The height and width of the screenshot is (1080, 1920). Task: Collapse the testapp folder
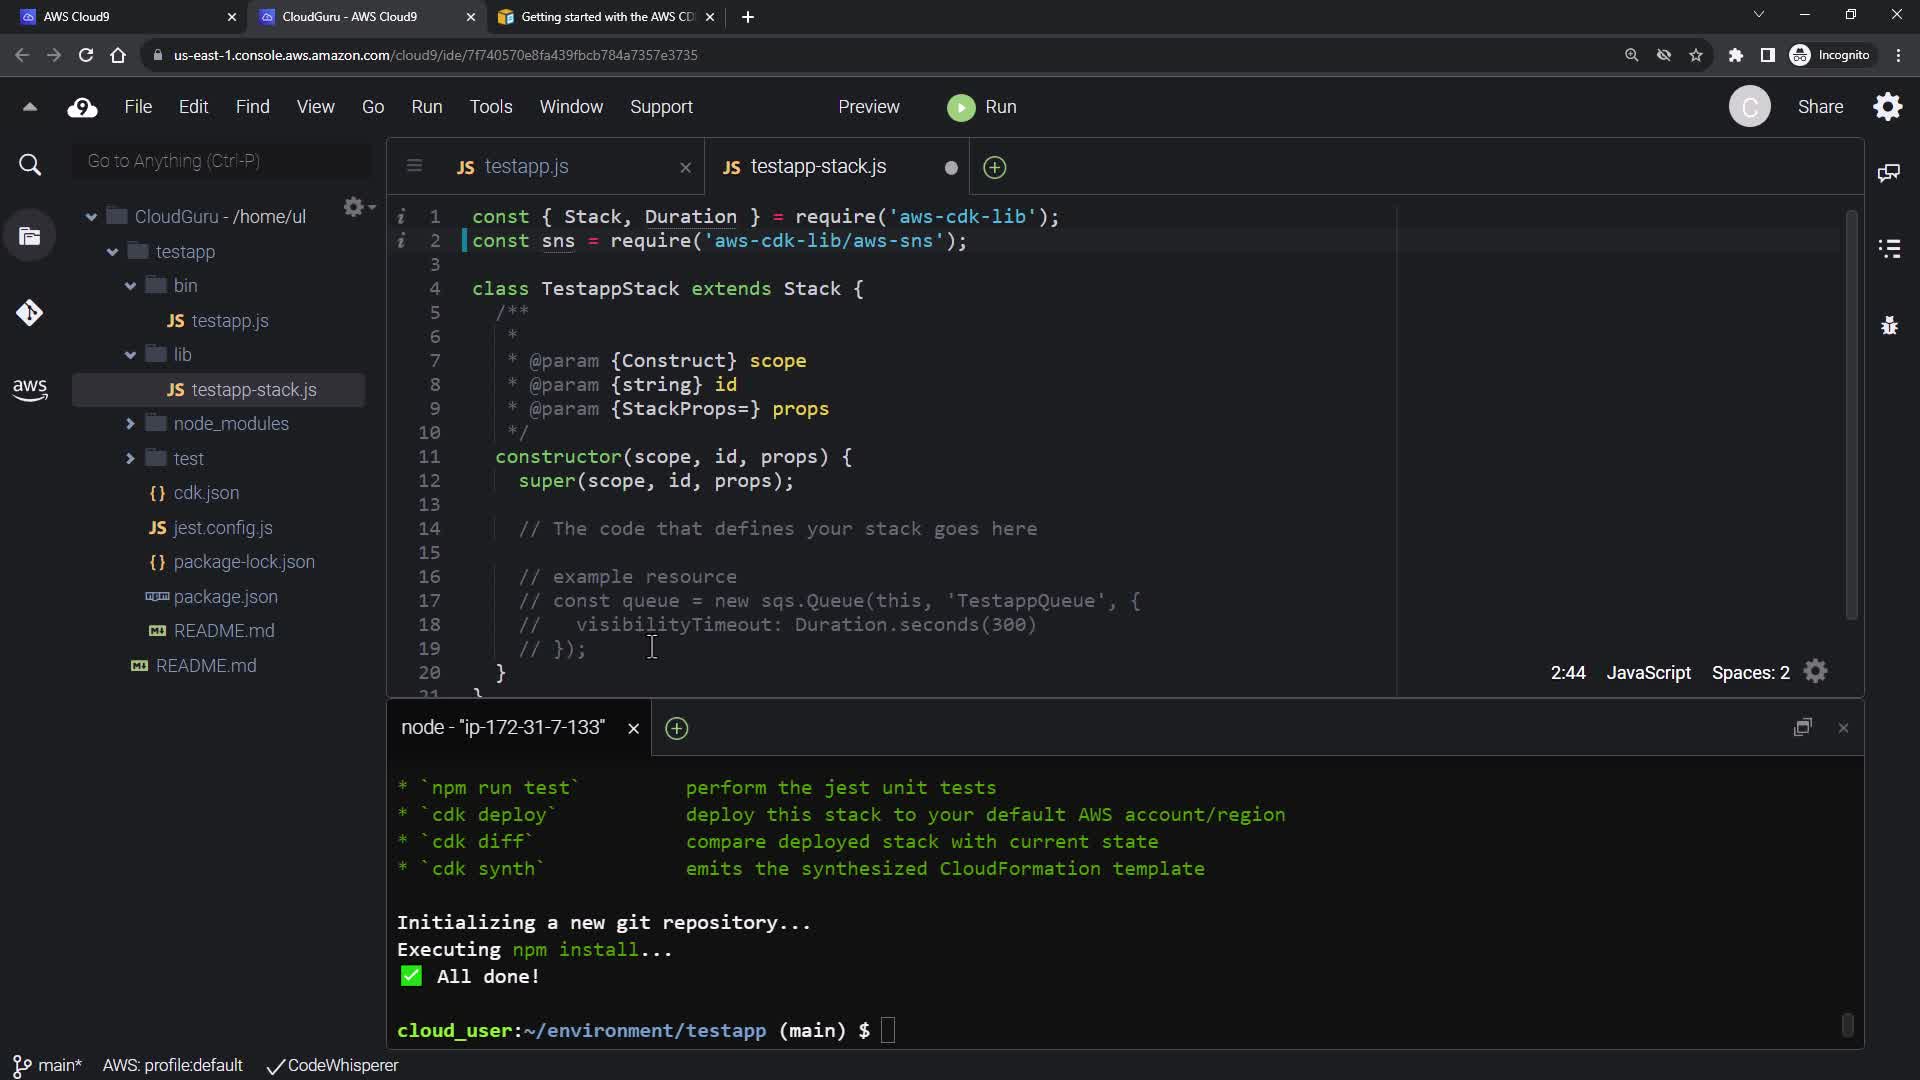point(112,252)
